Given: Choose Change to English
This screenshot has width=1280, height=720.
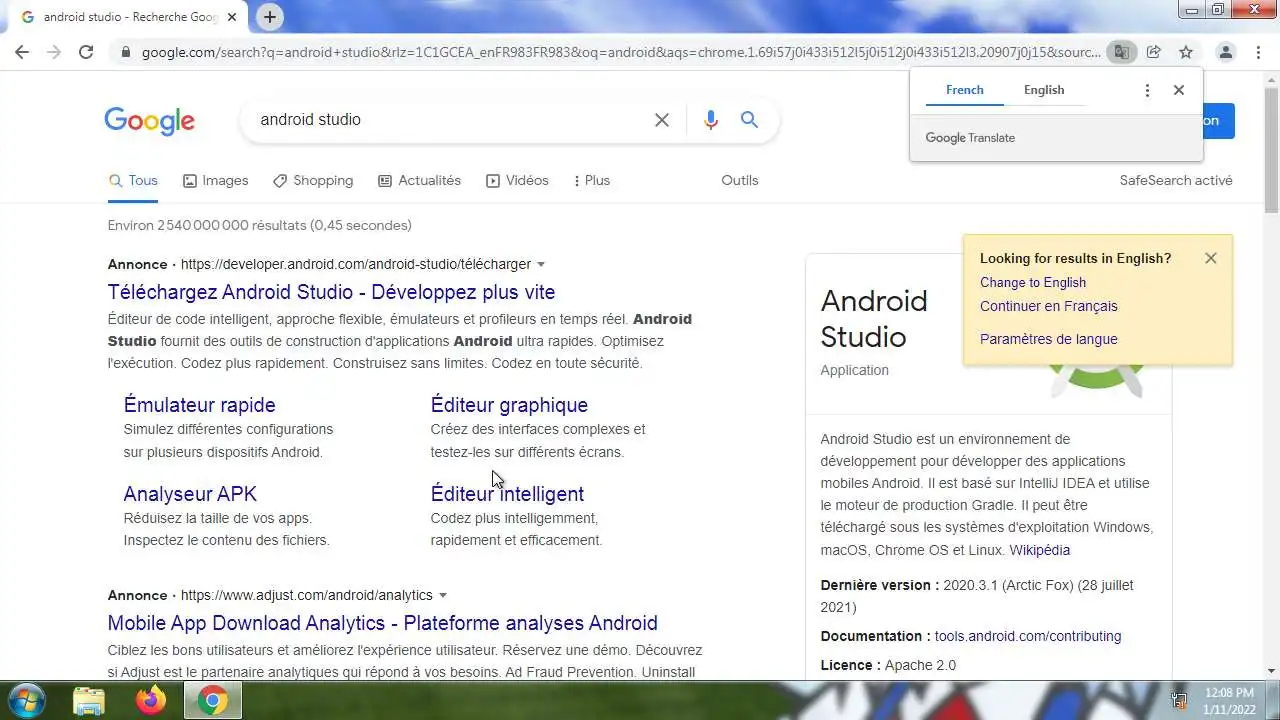Looking at the screenshot, I should click(x=1033, y=283).
